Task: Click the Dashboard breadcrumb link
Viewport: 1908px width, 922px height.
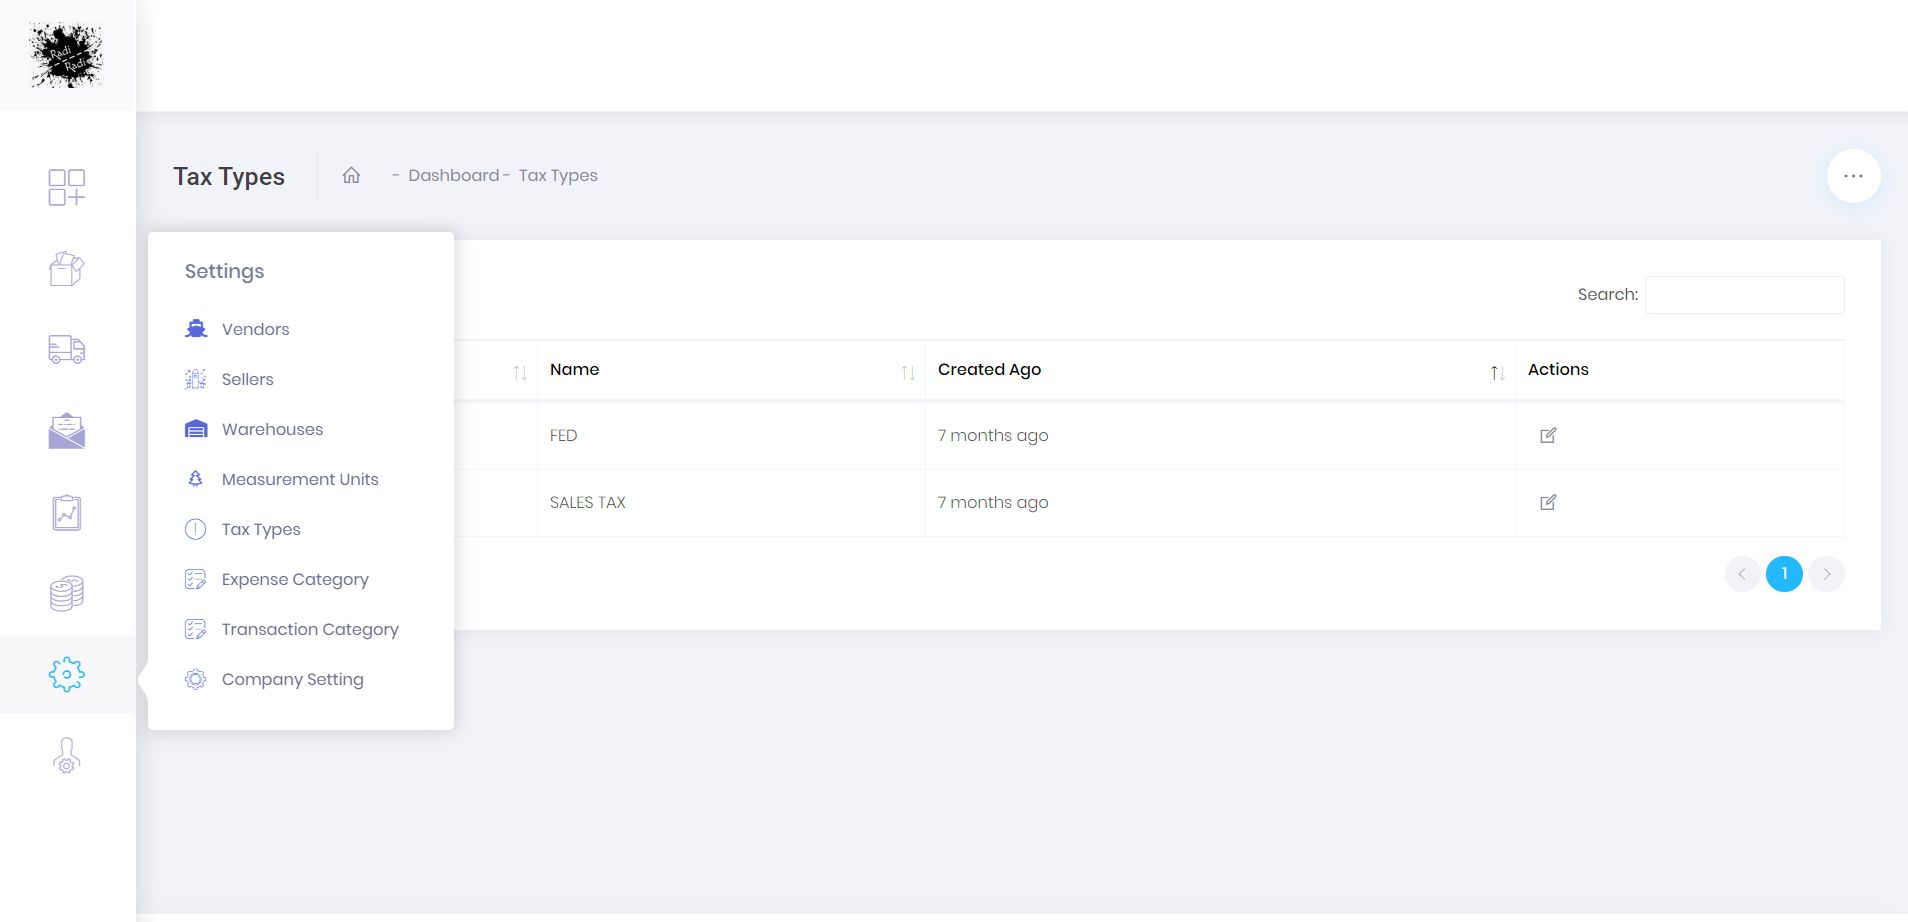Action: (x=453, y=175)
